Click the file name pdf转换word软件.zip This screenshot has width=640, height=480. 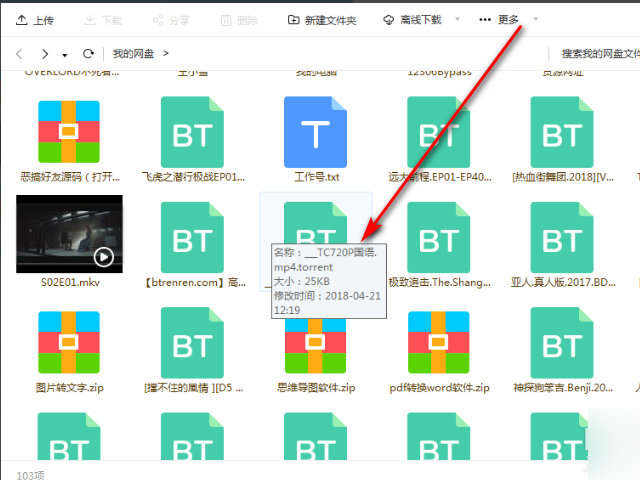pos(440,388)
